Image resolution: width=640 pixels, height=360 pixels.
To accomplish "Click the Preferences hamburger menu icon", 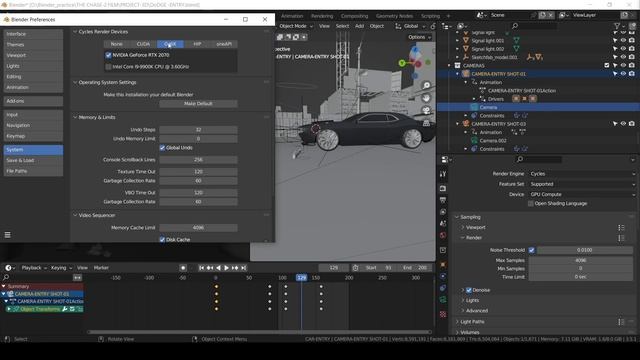I will tap(7, 235).
